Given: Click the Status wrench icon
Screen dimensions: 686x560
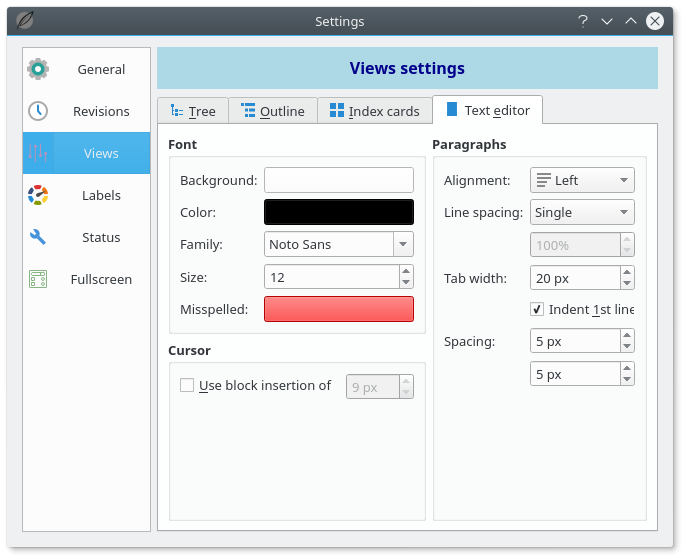Looking at the screenshot, I should coord(38,237).
